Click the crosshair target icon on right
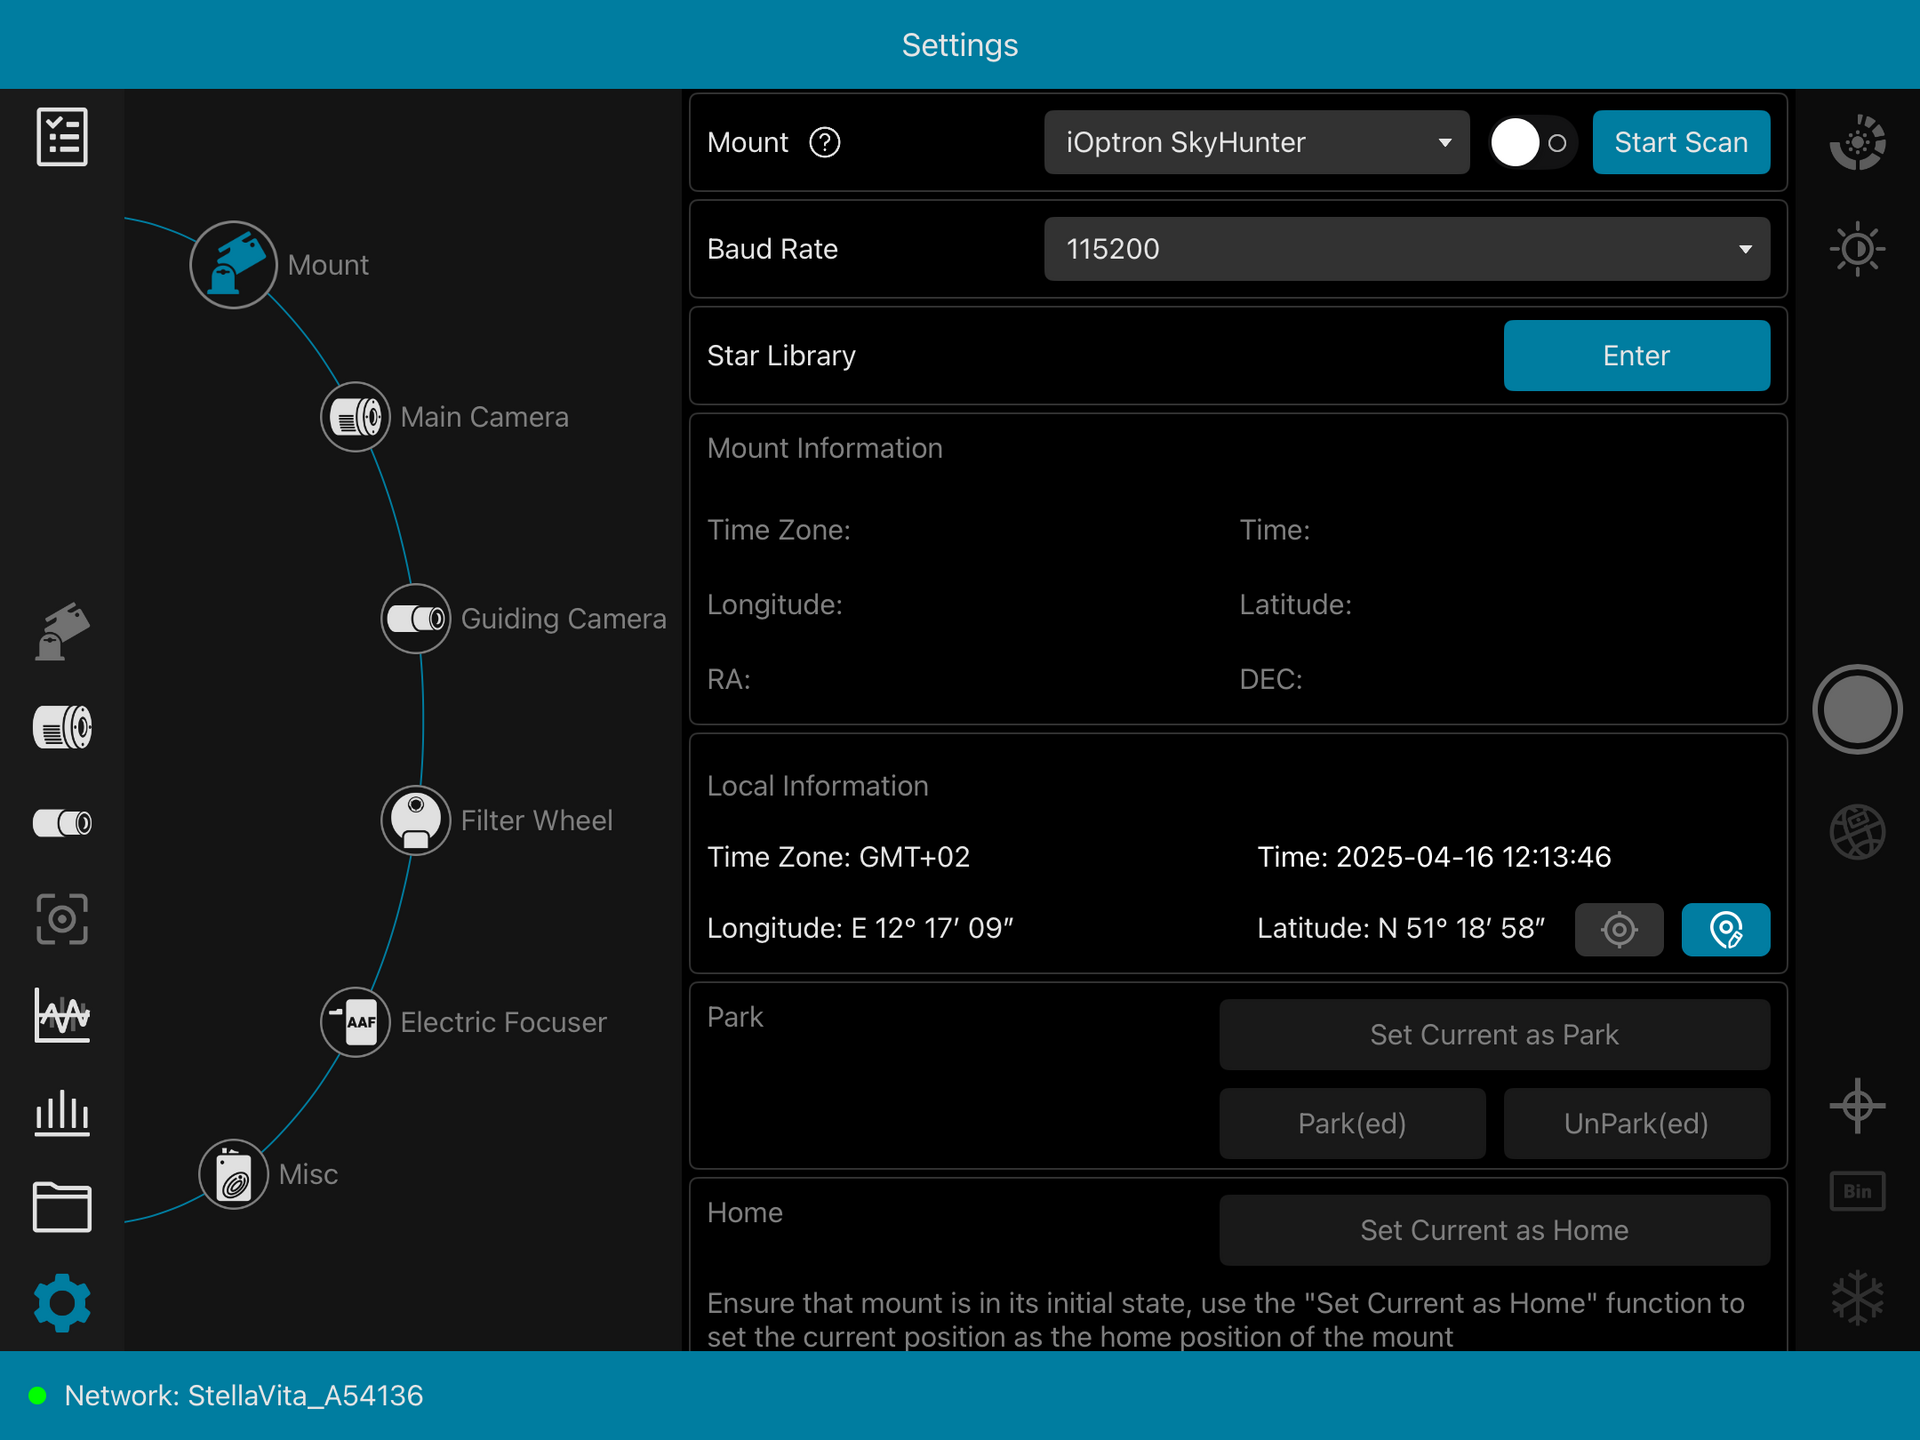This screenshot has height=1440, width=1920. [1857, 1106]
